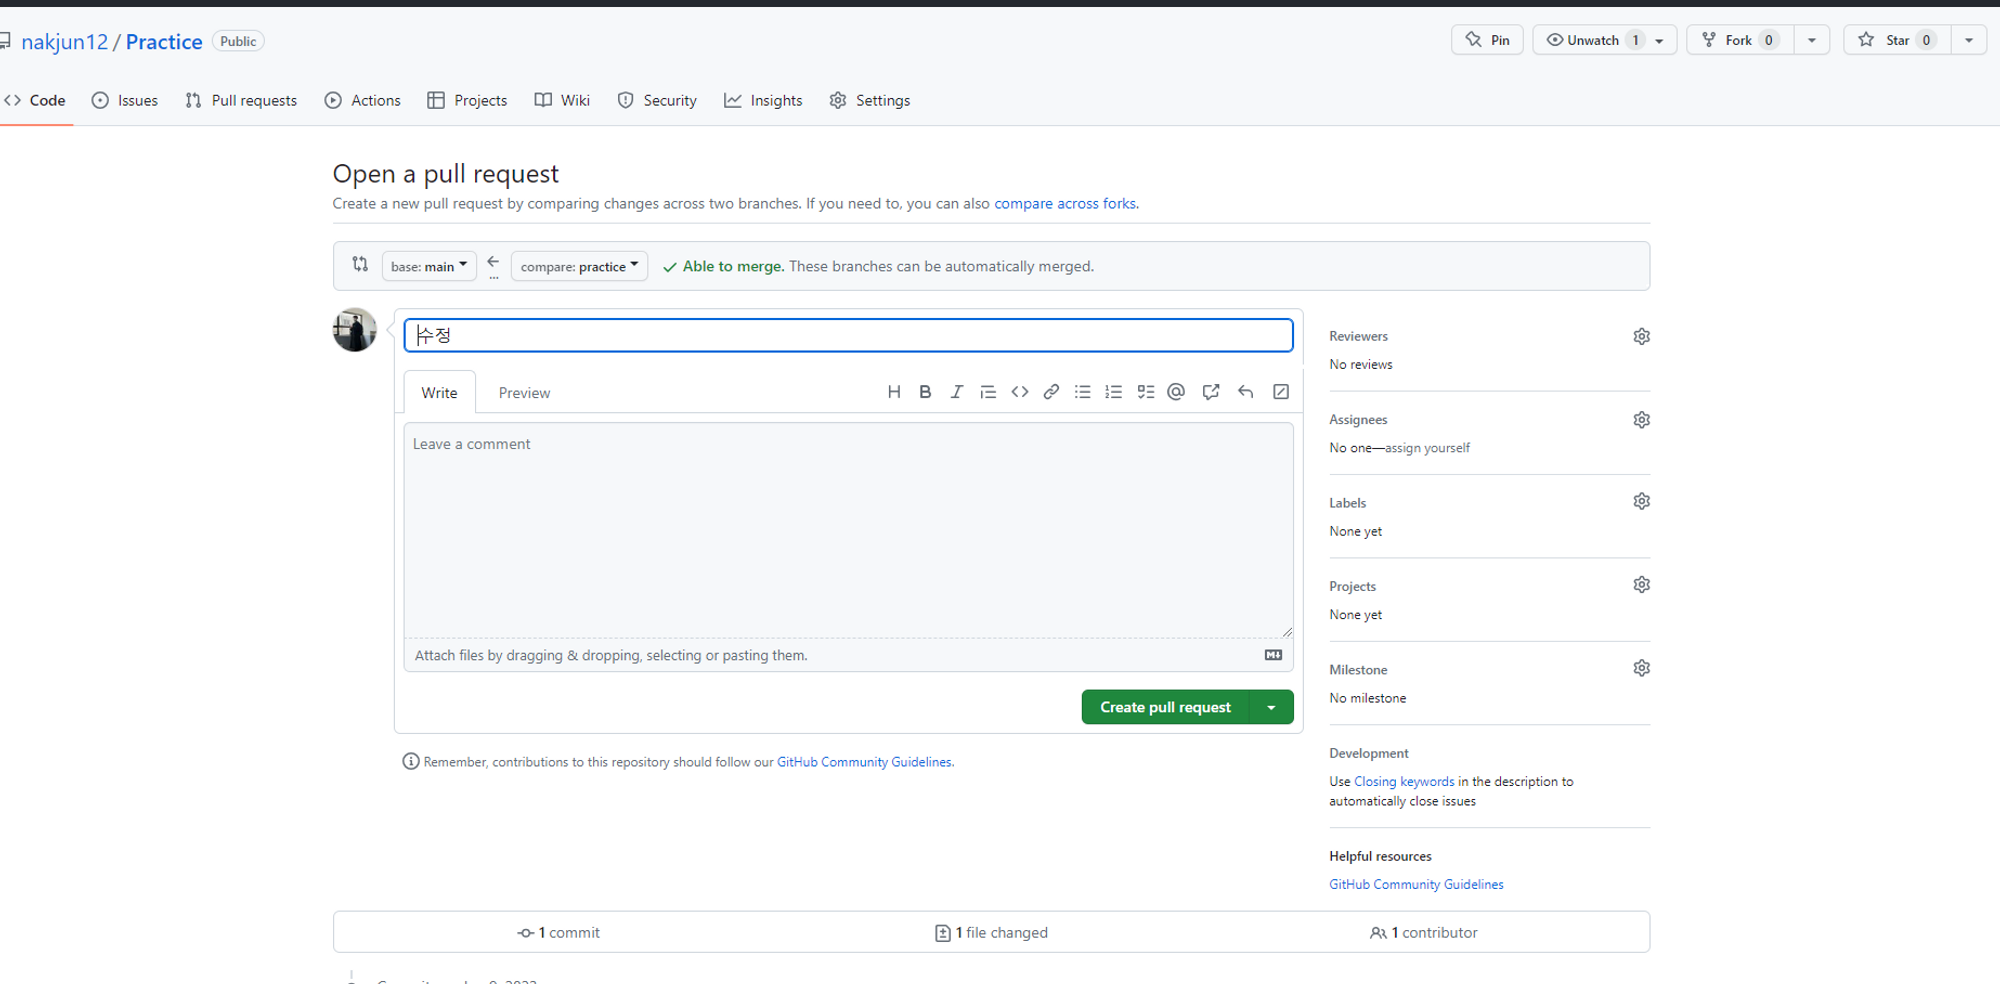Open the compare: practice branch dropdown
Viewport: 2000px width, 984px height.
tap(580, 266)
